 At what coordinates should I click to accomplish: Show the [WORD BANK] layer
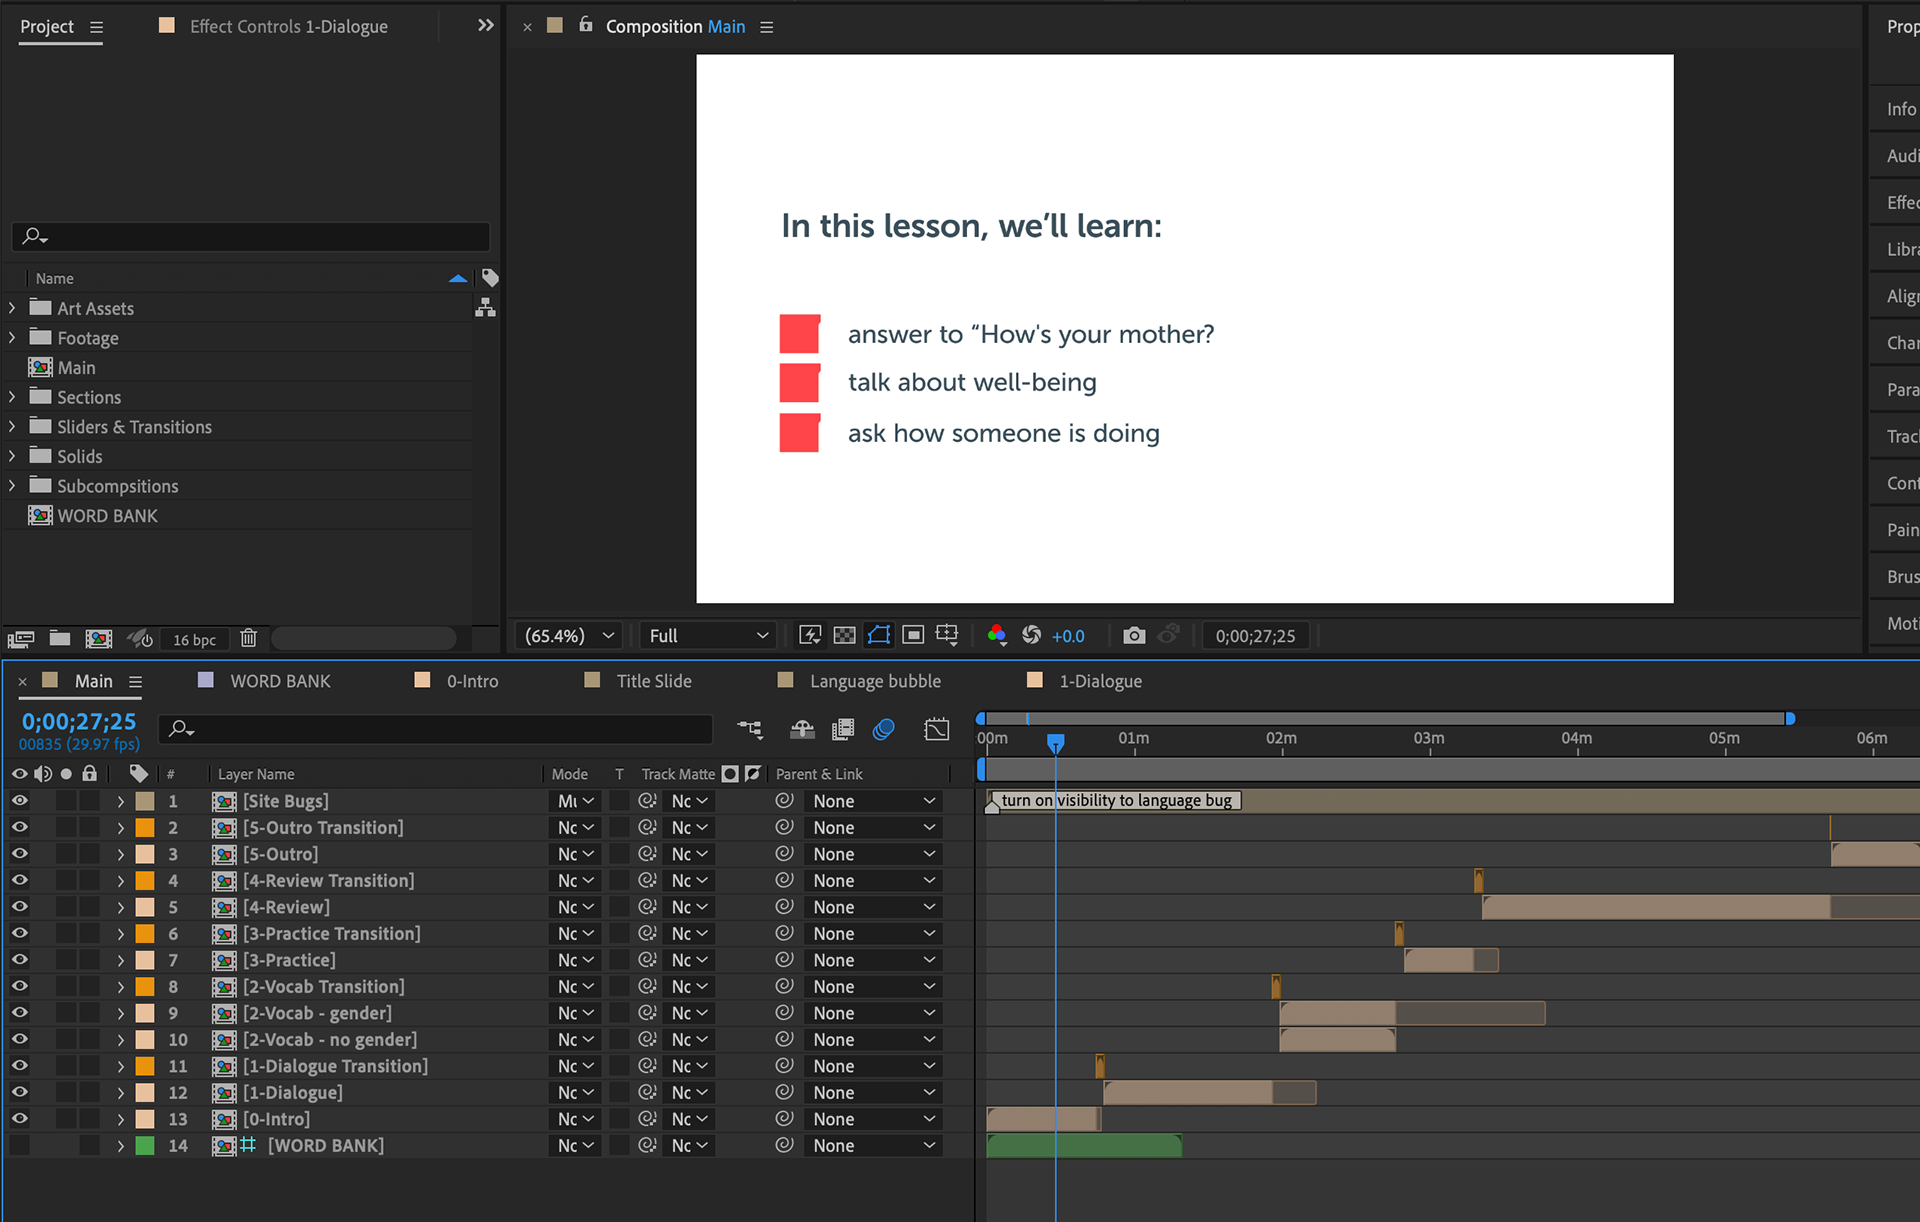click(x=19, y=1145)
